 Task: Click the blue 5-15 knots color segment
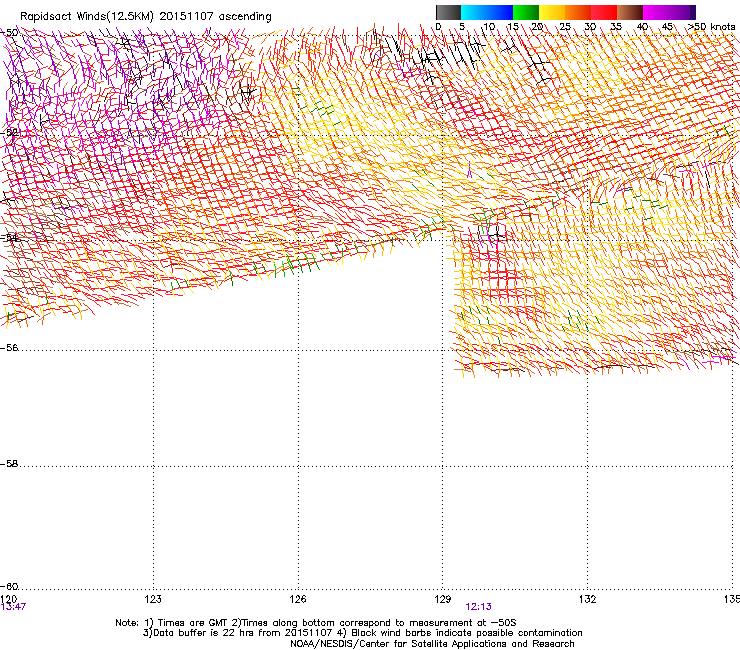pos(487,12)
